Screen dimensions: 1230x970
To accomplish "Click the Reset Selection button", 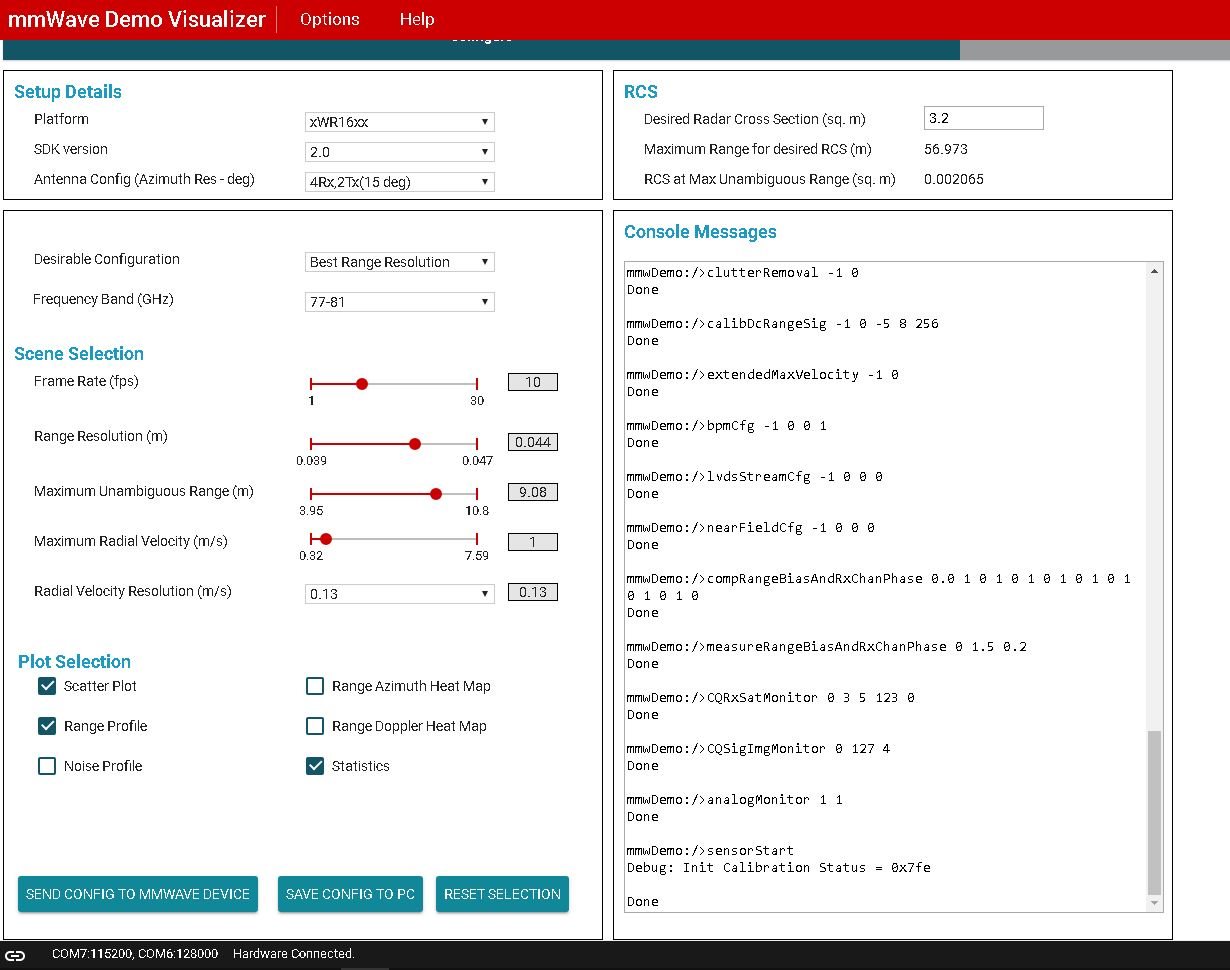I will (502, 894).
